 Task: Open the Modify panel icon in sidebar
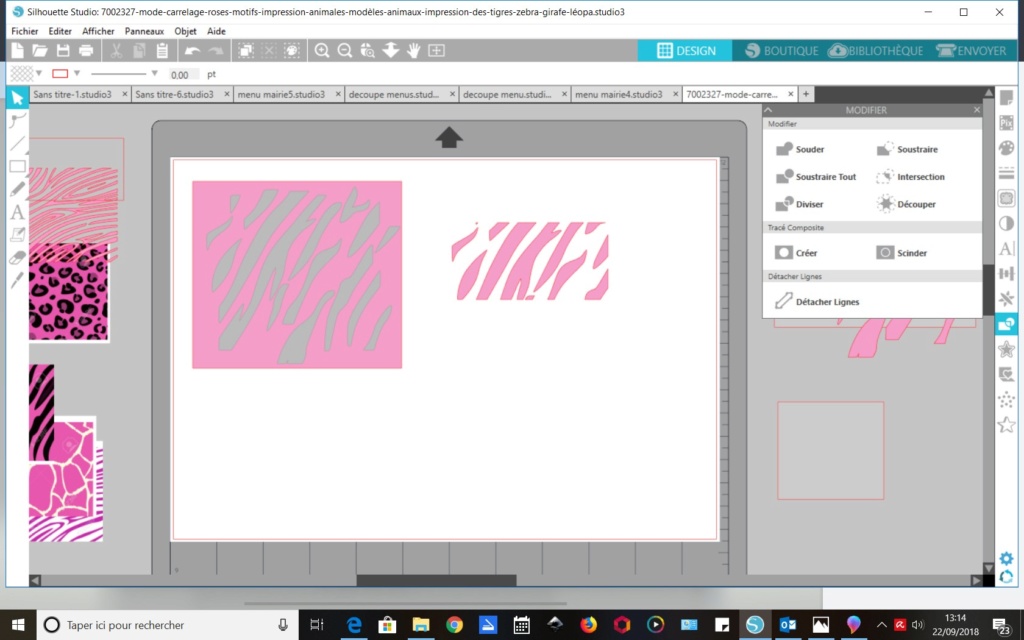1006,324
